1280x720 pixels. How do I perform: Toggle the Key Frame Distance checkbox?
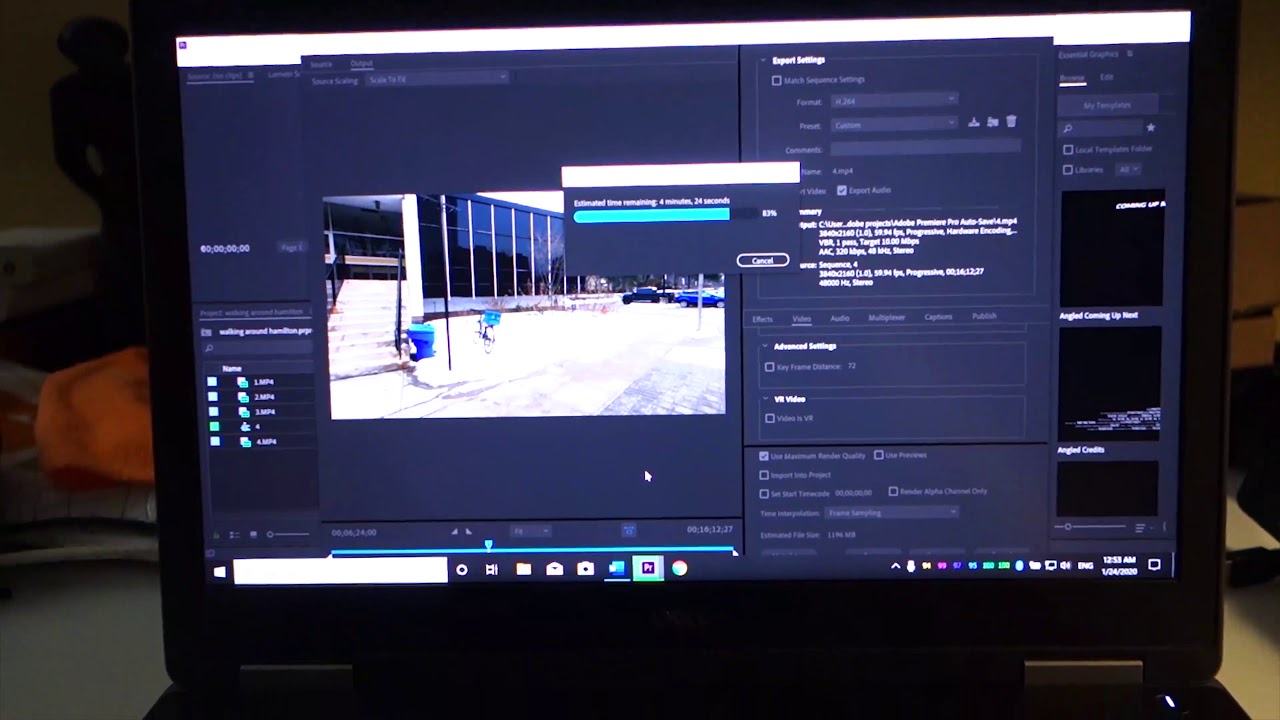click(769, 367)
